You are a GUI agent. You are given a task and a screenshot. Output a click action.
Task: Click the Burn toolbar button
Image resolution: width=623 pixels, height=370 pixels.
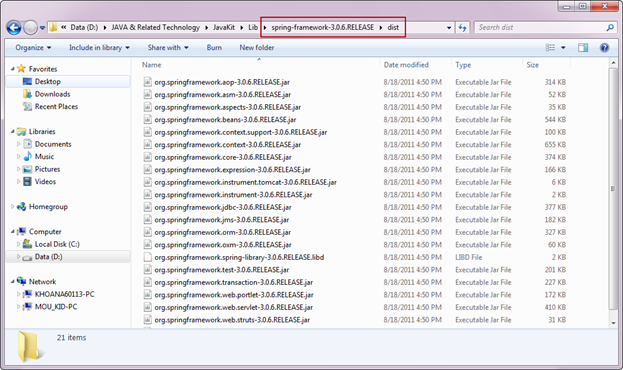click(214, 48)
